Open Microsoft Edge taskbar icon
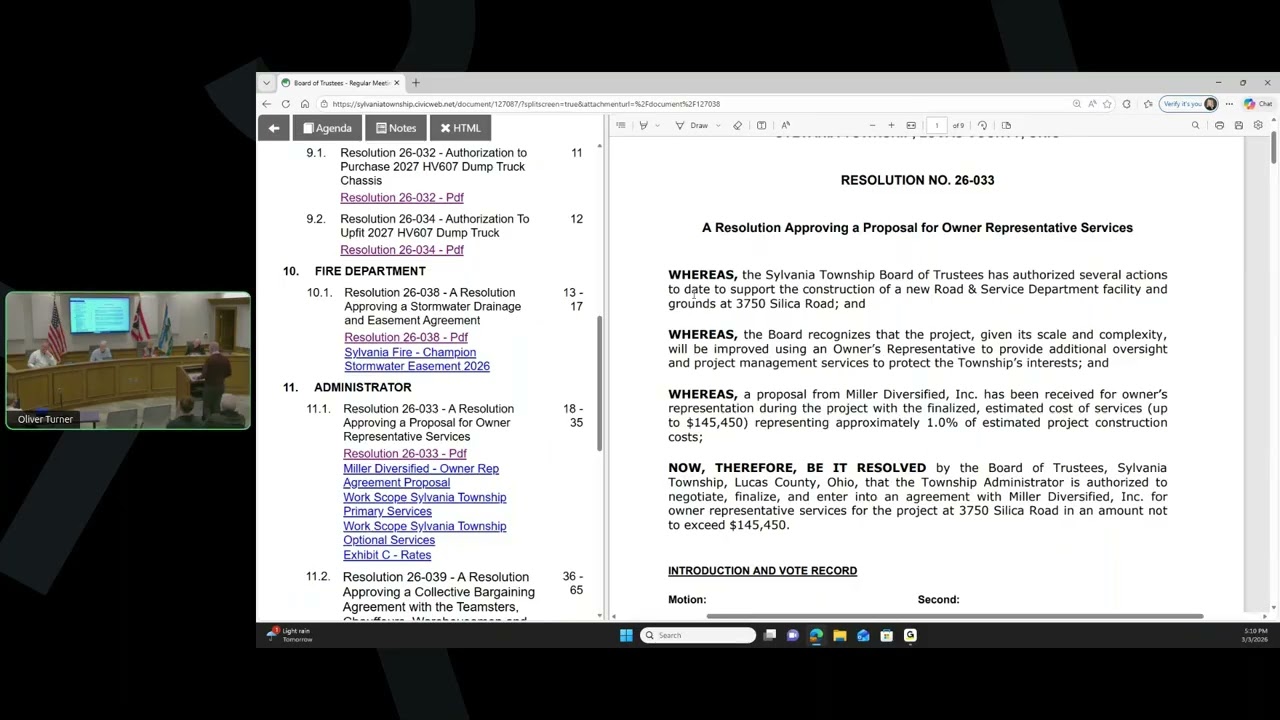This screenshot has width=1280, height=720. [816, 635]
